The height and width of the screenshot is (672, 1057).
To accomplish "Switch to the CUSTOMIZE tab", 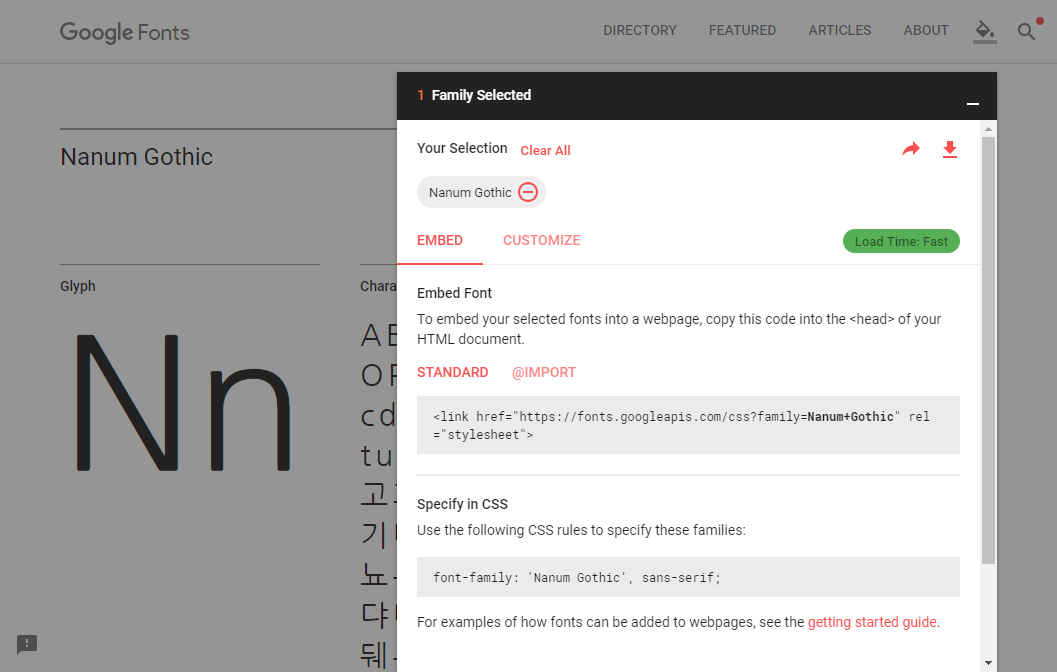I will (x=541, y=240).
